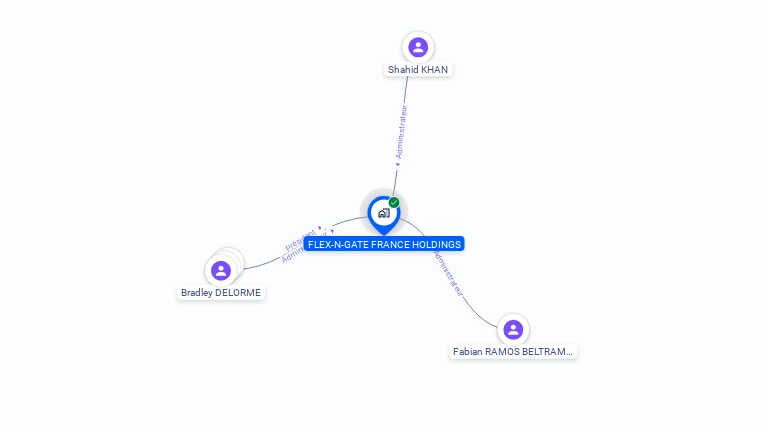Select the Bradley DELORME person icon
Image resolution: width=768 pixels, height=432 pixels.
tap(221, 270)
